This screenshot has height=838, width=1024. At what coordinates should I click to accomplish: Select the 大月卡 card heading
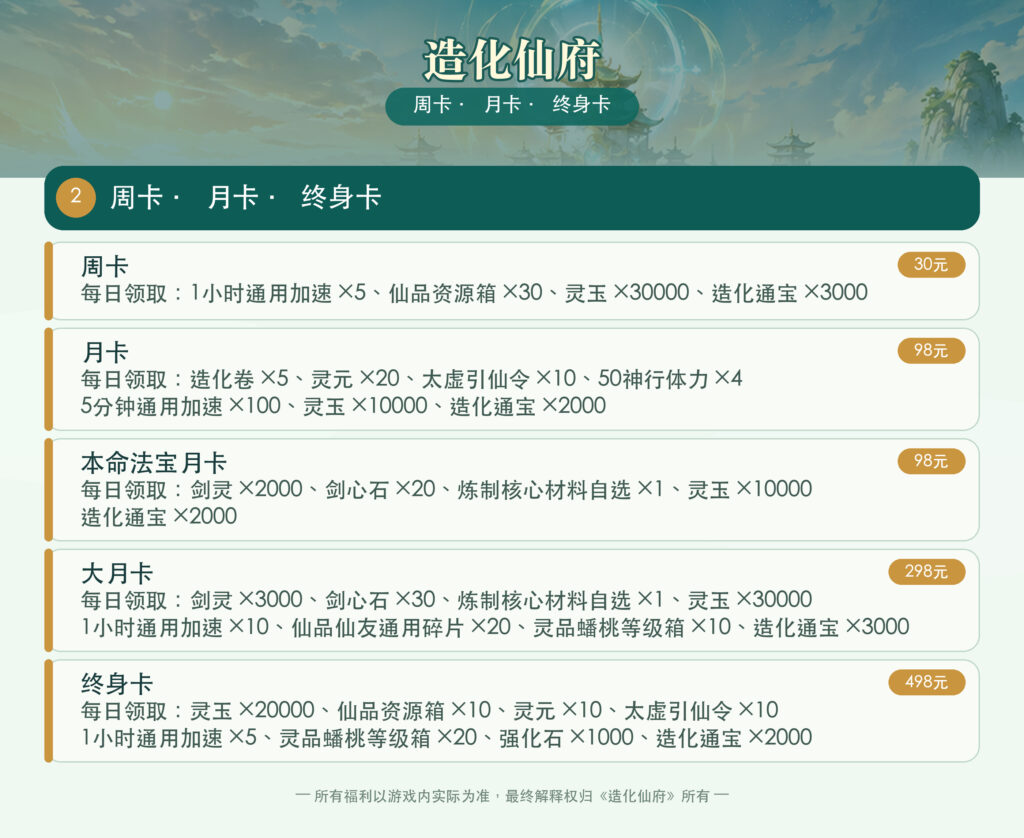pos(117,573)
